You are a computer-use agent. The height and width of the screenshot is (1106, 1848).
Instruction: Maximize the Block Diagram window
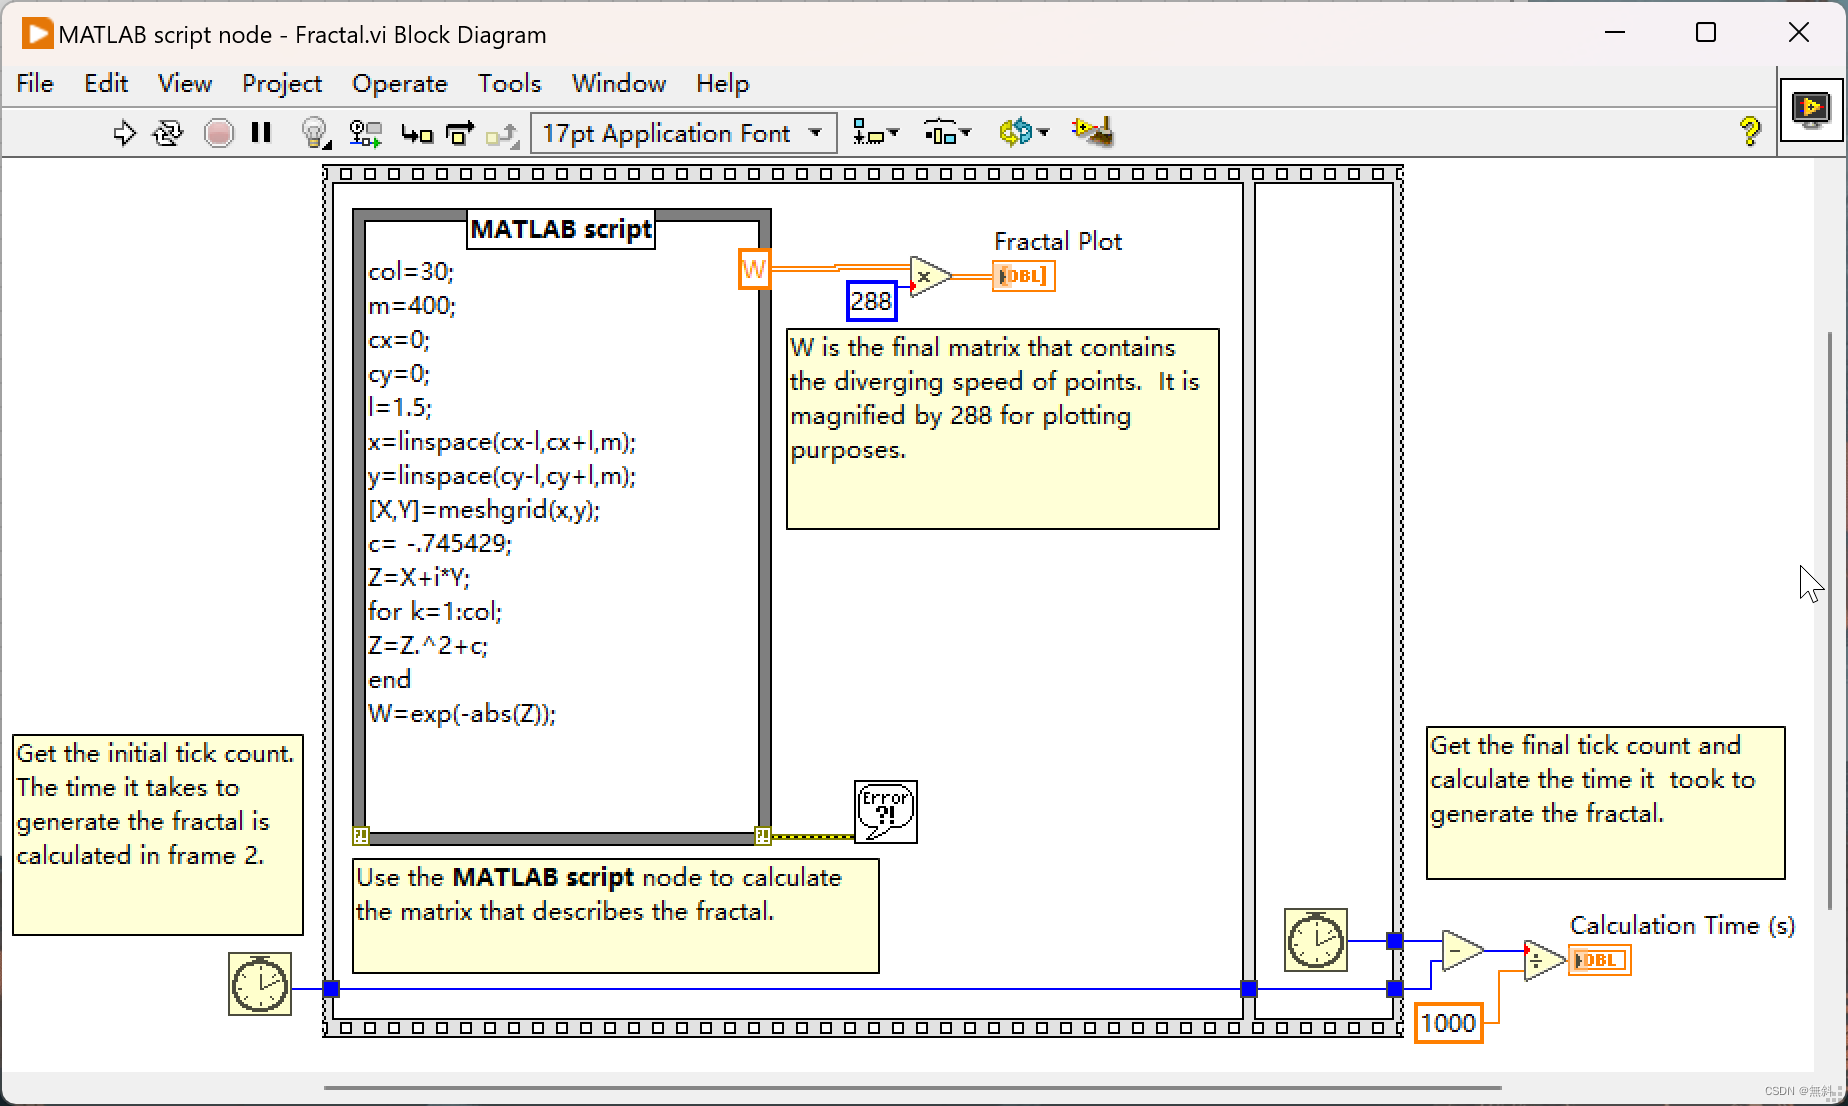(1706, 33)
